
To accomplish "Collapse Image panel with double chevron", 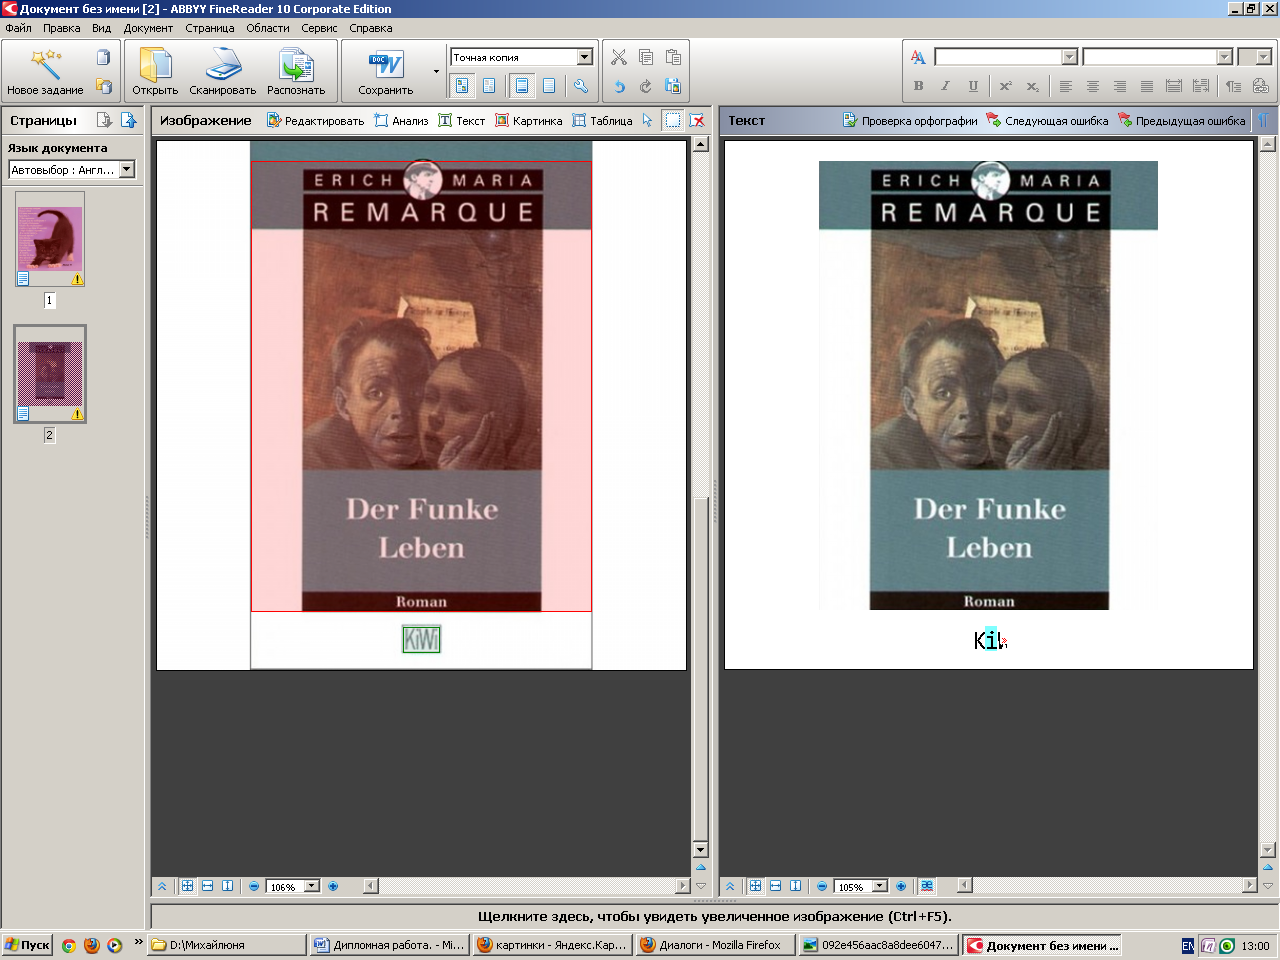I will [162, 886].
